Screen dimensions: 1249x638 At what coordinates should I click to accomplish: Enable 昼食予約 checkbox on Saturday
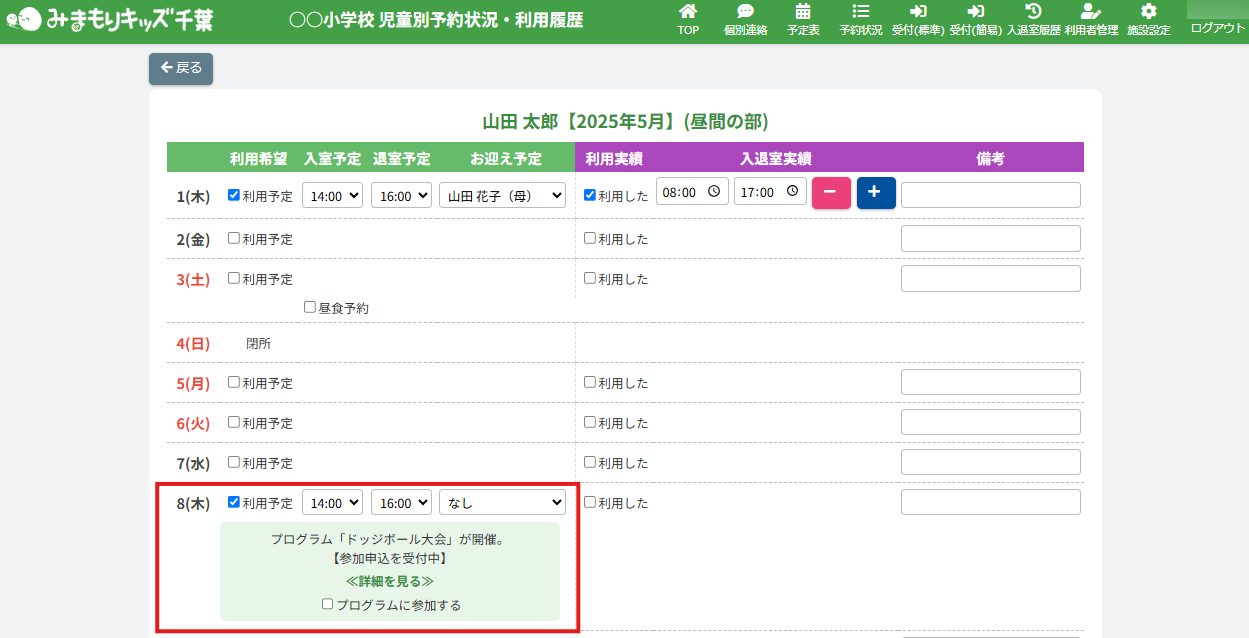310,308
